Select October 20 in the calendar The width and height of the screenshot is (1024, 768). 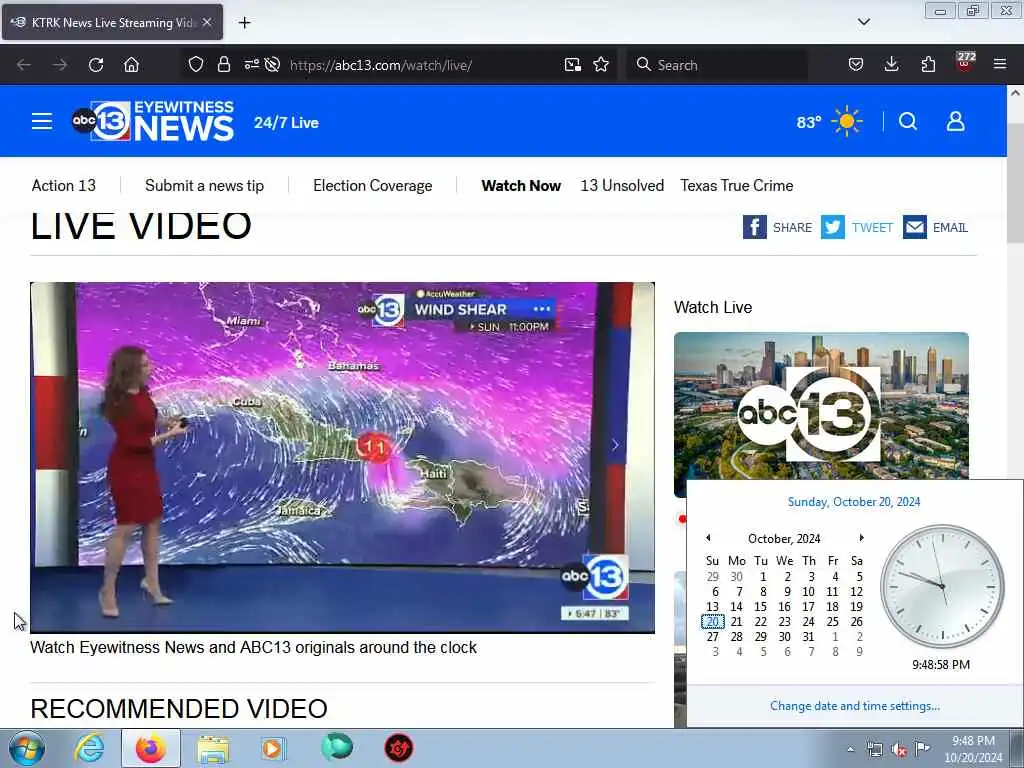(712, 622)
